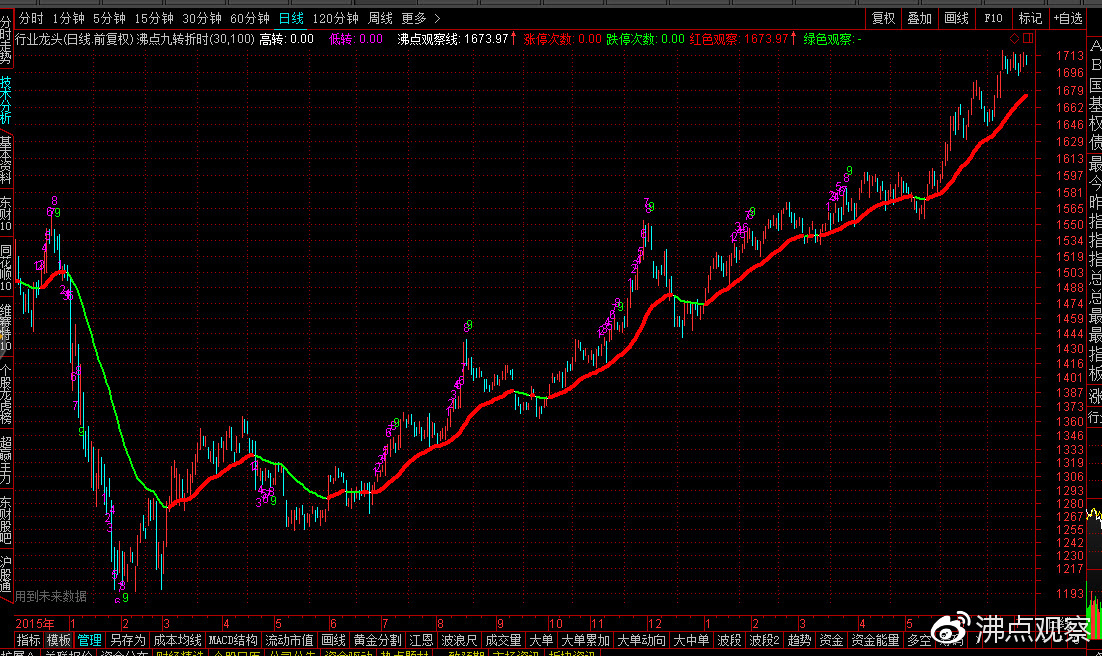Open 东财股吧 in left sidebar
The width and height of the screenshot is (1102, 656).
click(6, 520)
